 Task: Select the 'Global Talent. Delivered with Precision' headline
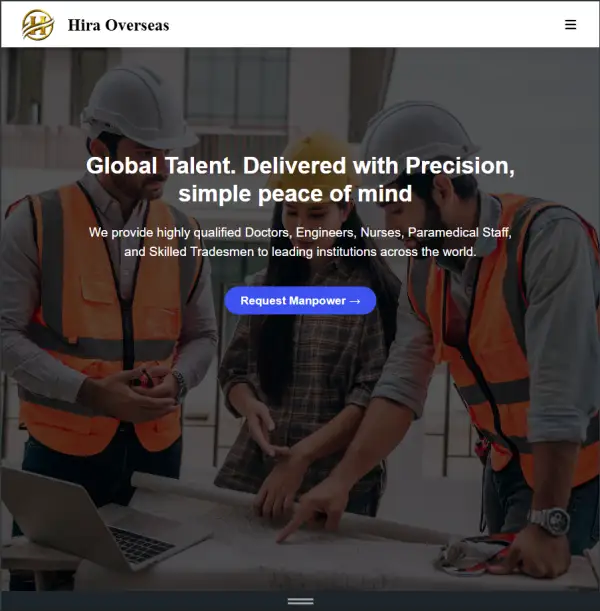(300, 166)
